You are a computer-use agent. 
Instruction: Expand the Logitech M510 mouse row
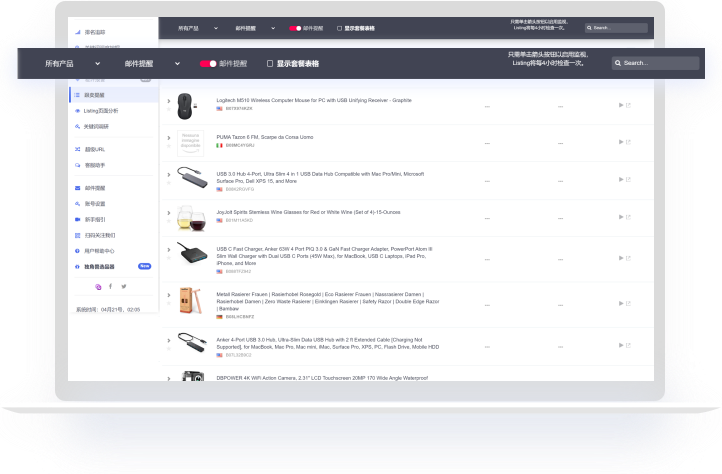coord(169,101)
